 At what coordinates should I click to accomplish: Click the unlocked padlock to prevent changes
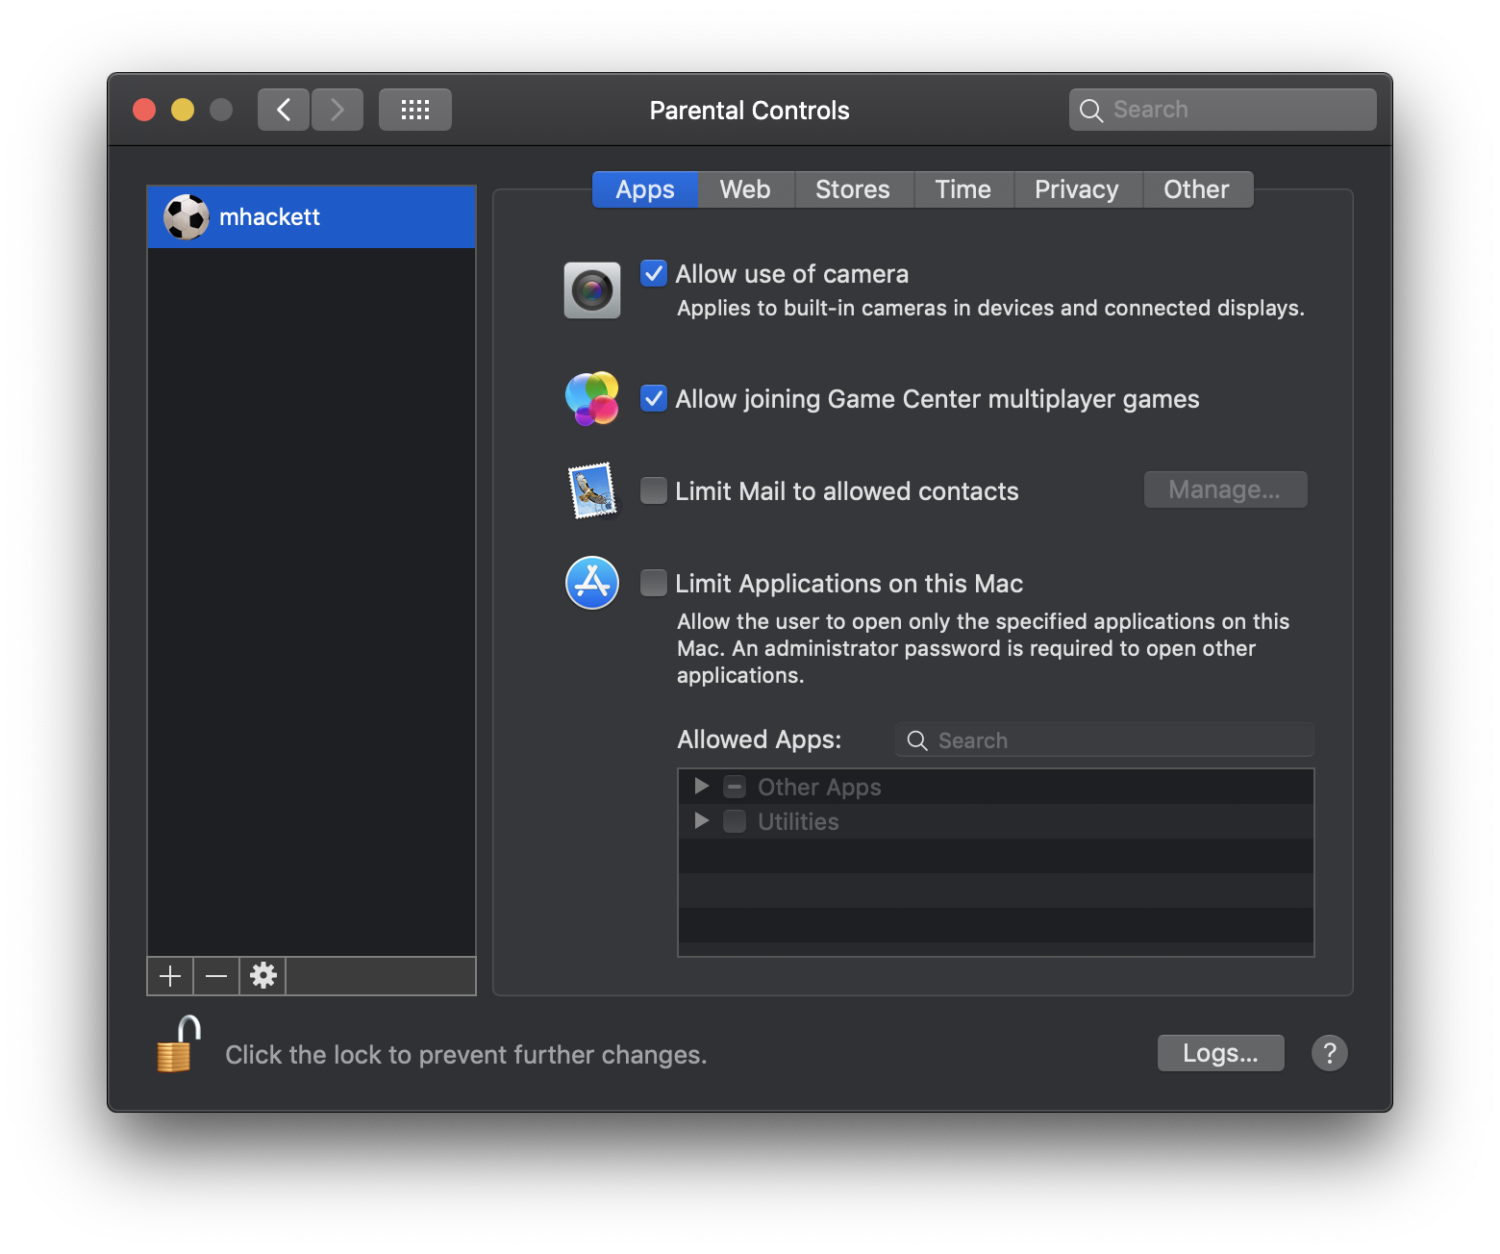(176, 1044)
